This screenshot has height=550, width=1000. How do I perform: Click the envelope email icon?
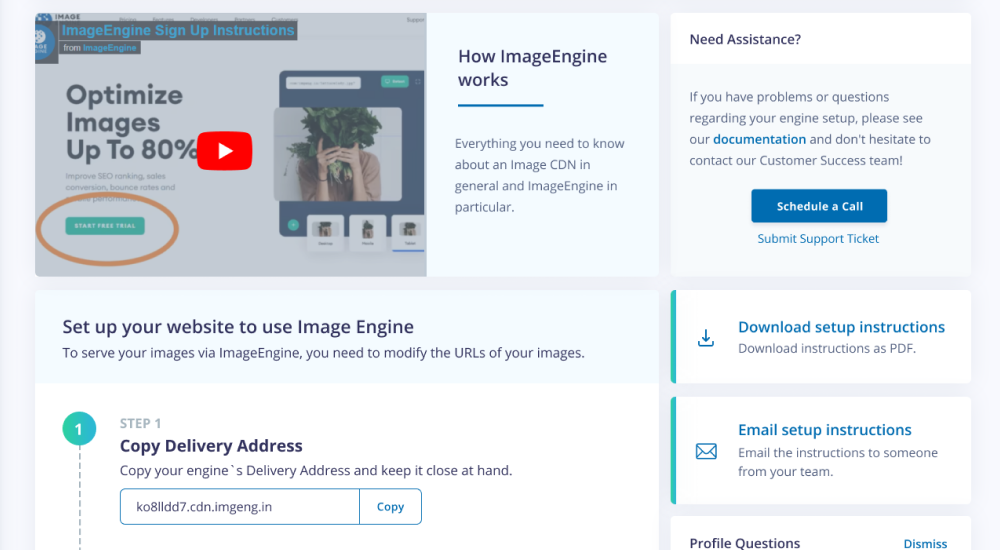tap(706, 451)
